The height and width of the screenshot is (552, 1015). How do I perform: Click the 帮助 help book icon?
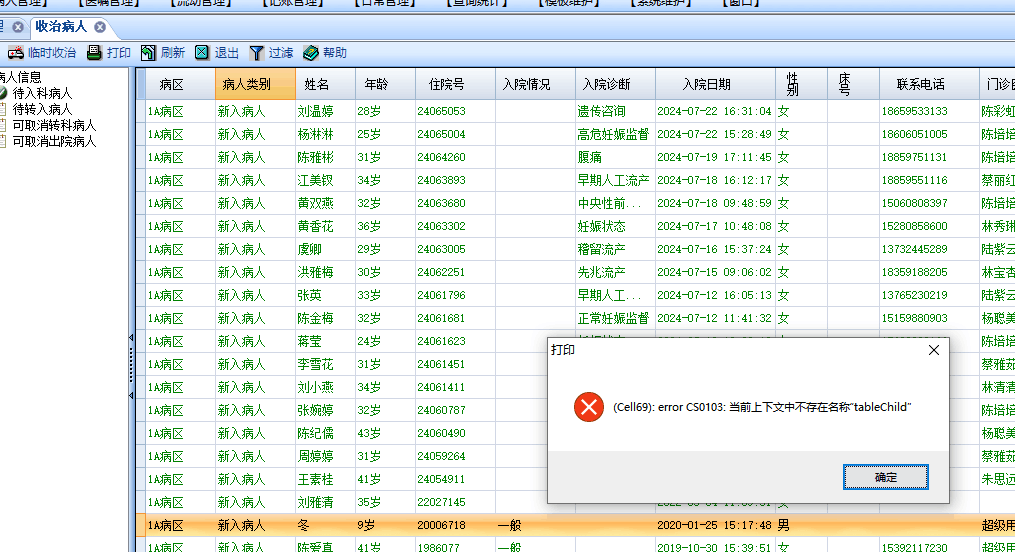(311, 53)
